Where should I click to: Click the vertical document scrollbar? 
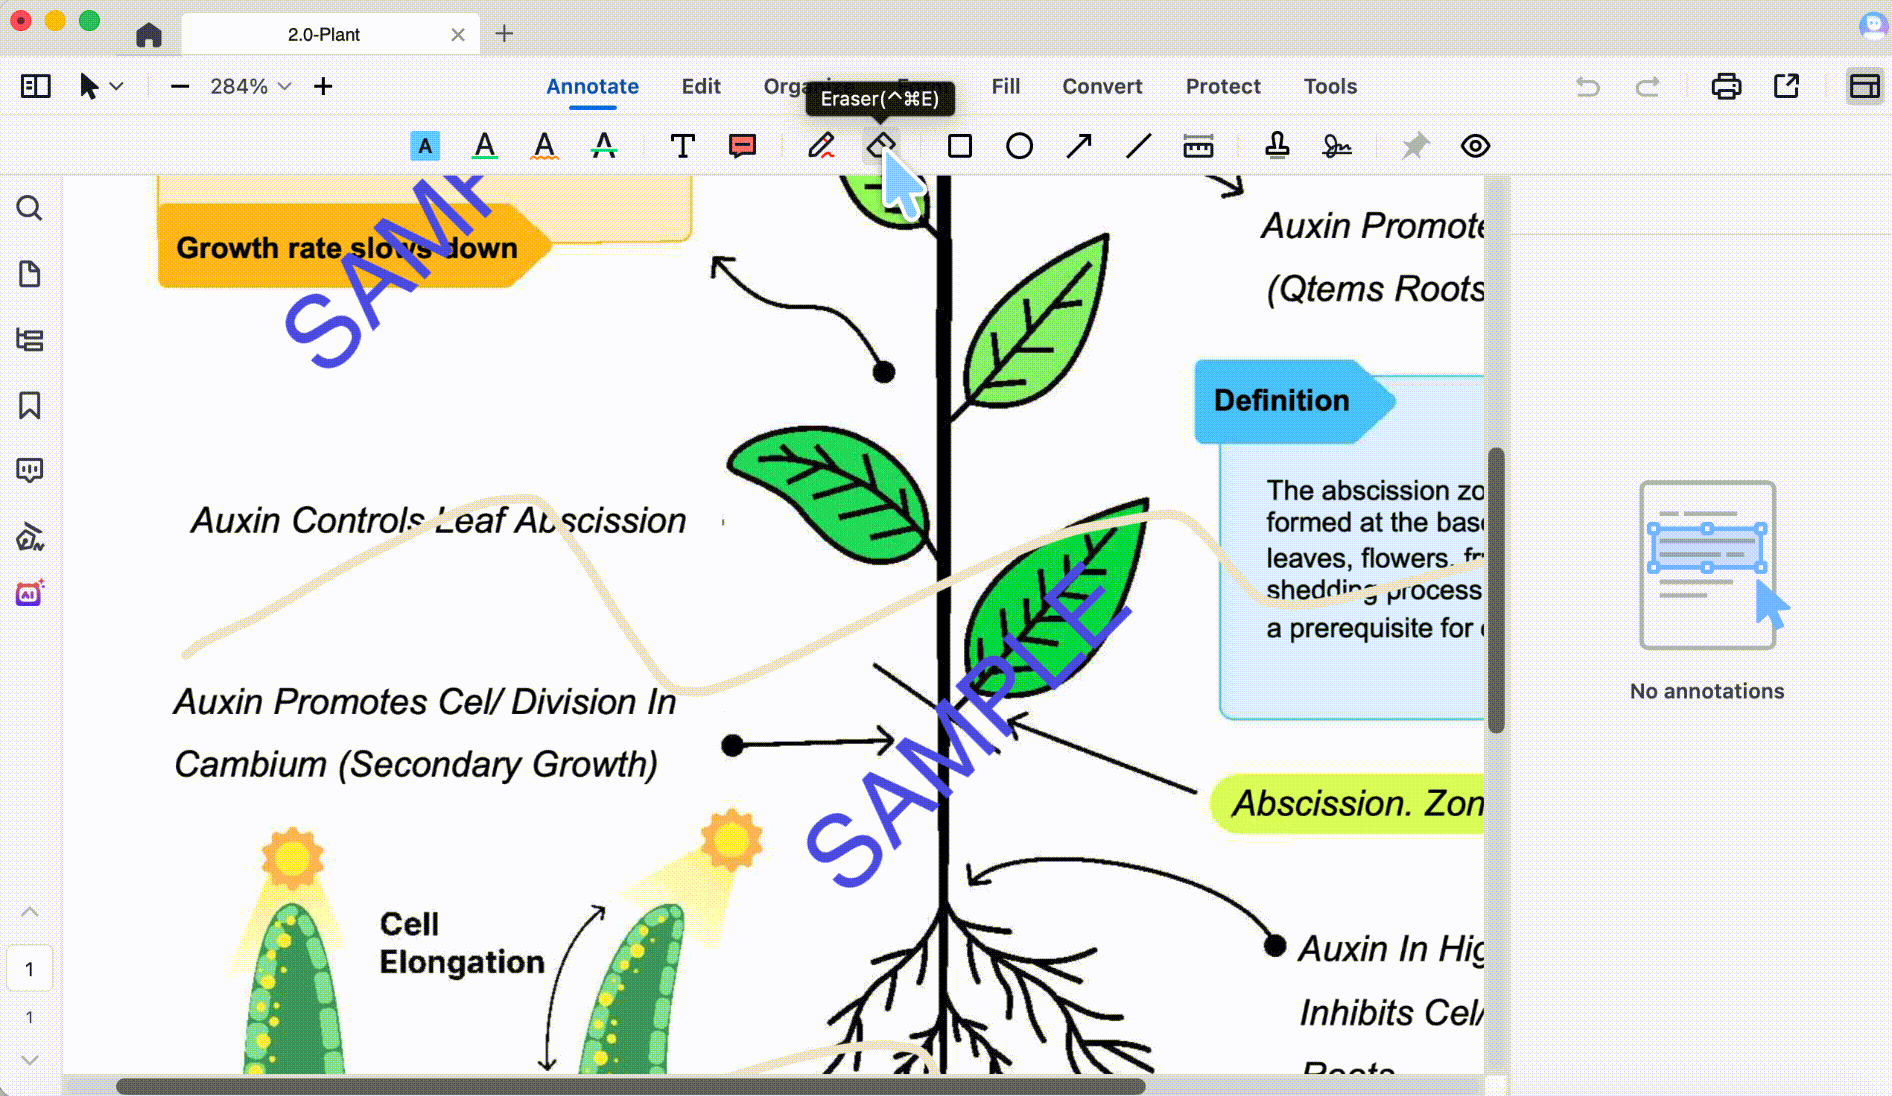1496,590
